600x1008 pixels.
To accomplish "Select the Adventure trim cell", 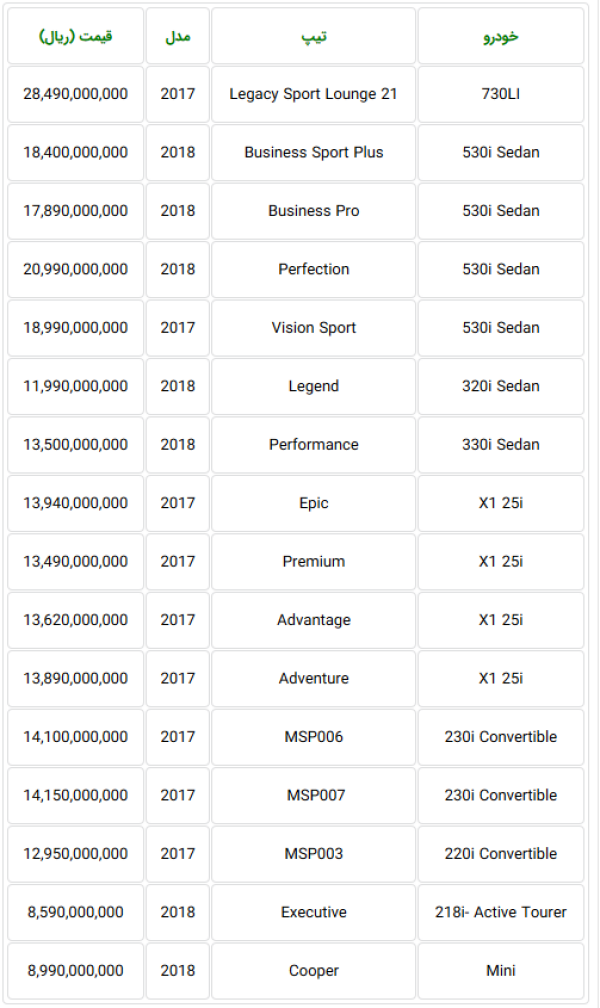I will click(313, 678).
